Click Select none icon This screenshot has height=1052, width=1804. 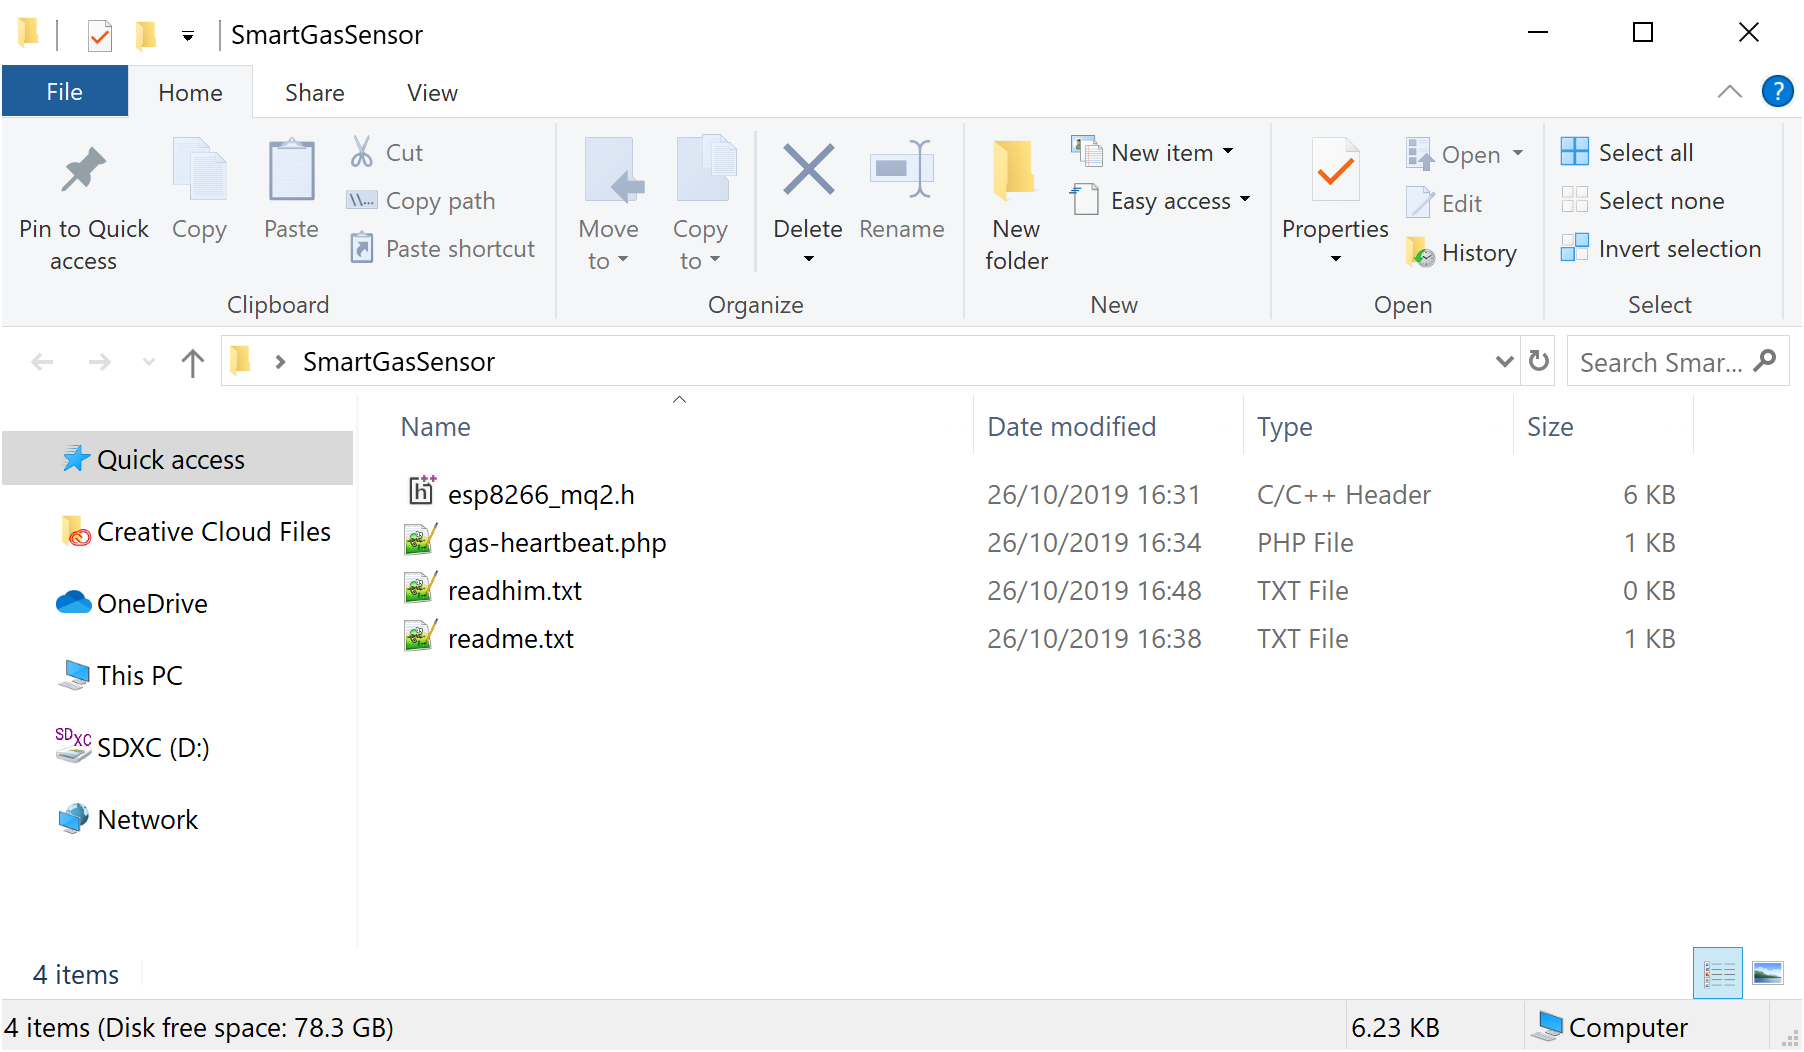[x=1574, y=200]
